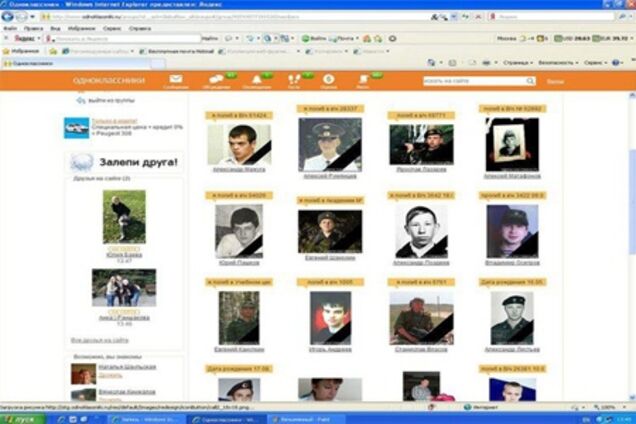Click the Peugeot car ad thumbnail
The width and height of the screenshot is (636, 424).
coord(76,127)
